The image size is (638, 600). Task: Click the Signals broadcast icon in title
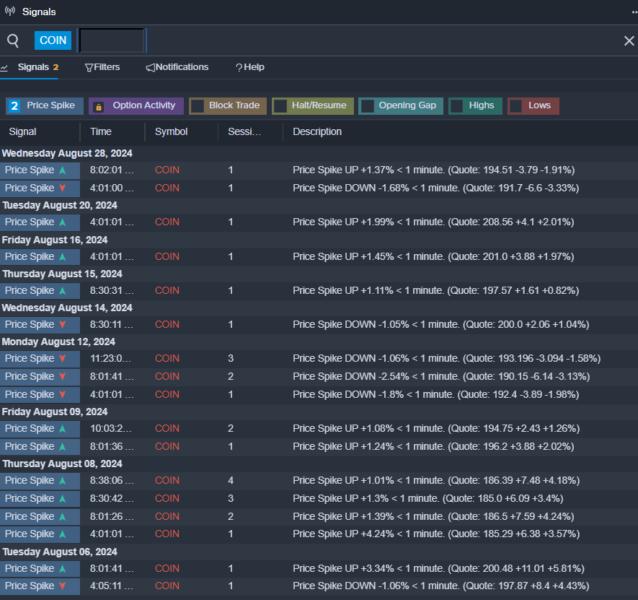10,11
